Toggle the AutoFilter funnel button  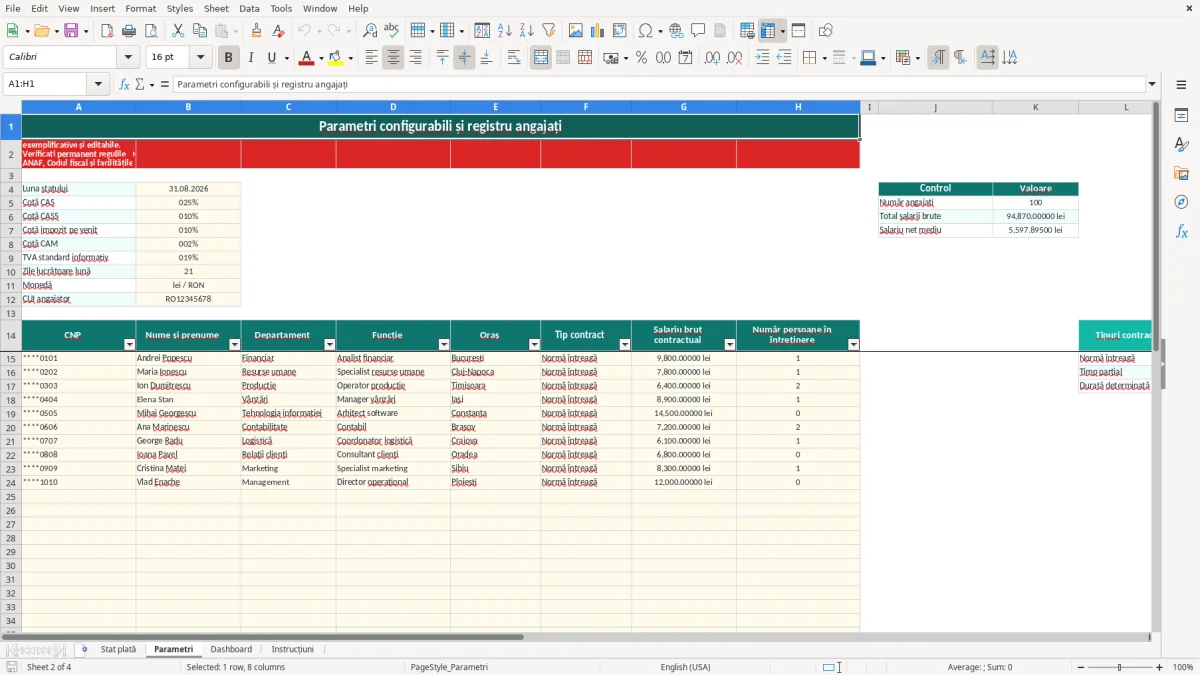(549, 31)
